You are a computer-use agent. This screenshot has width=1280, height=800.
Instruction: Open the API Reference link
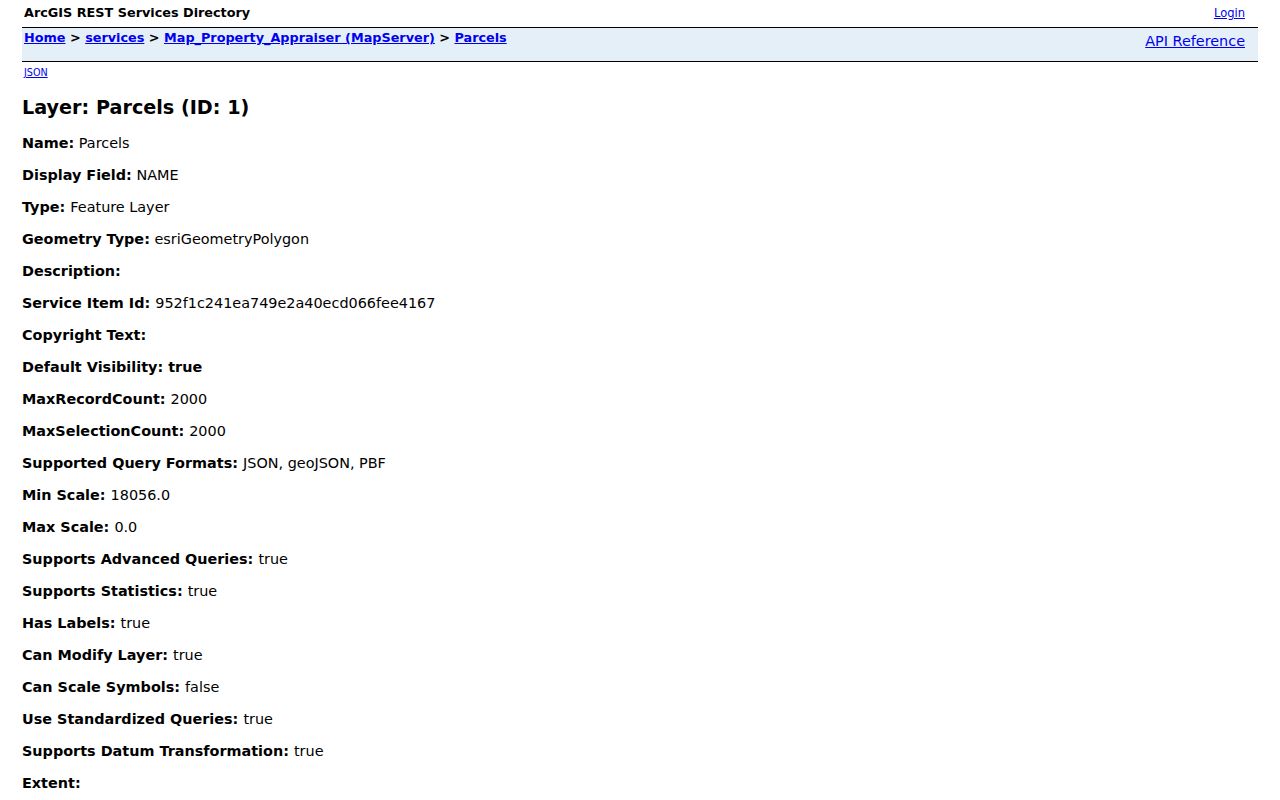[1195, 41]
